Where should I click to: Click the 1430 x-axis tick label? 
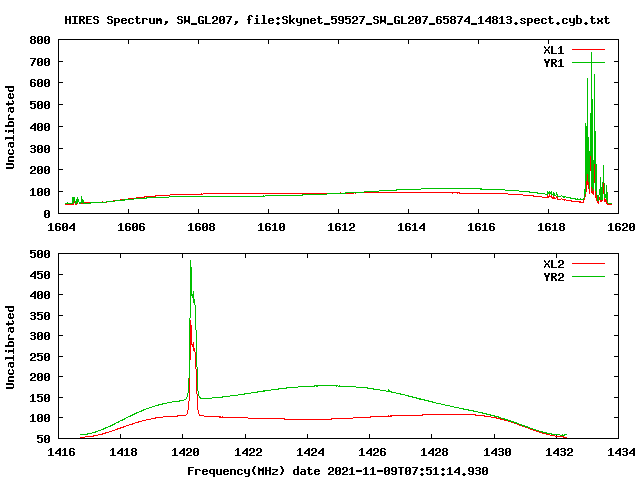tap(497, 452)
